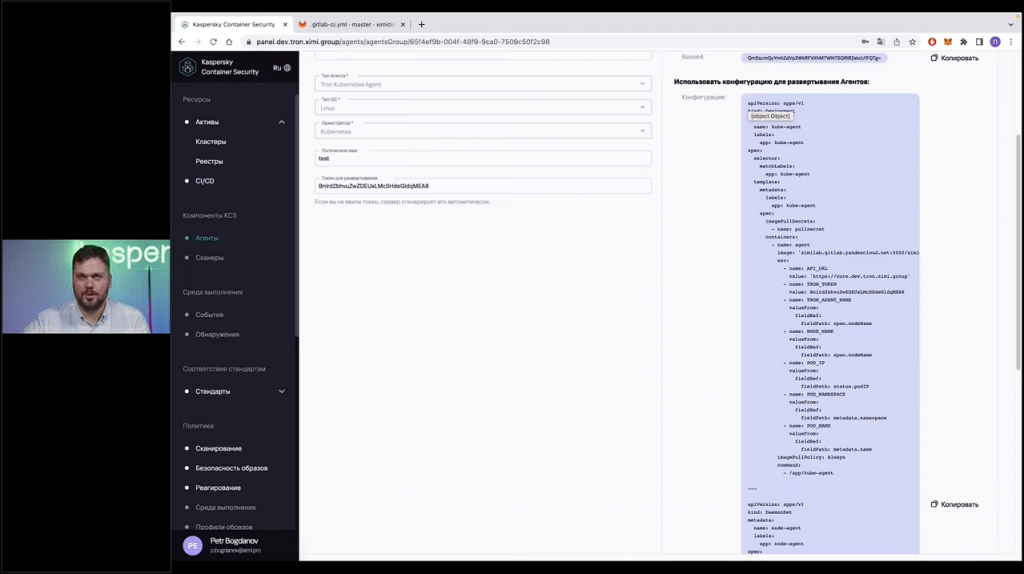Image resolution: width=1024 pixels, height=574 pixels.
Task: Open the Оркестратор Kubernetes dropdown
Action: pos(483,131)
